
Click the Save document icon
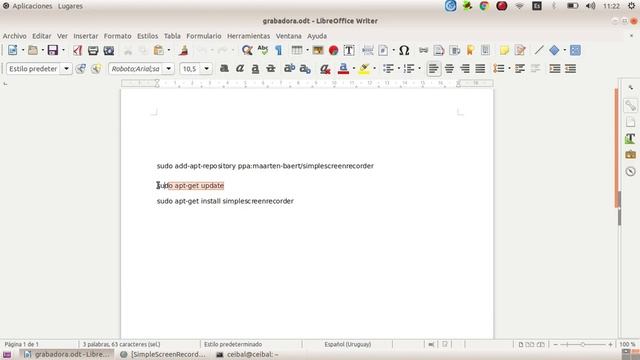coord(53,50)
